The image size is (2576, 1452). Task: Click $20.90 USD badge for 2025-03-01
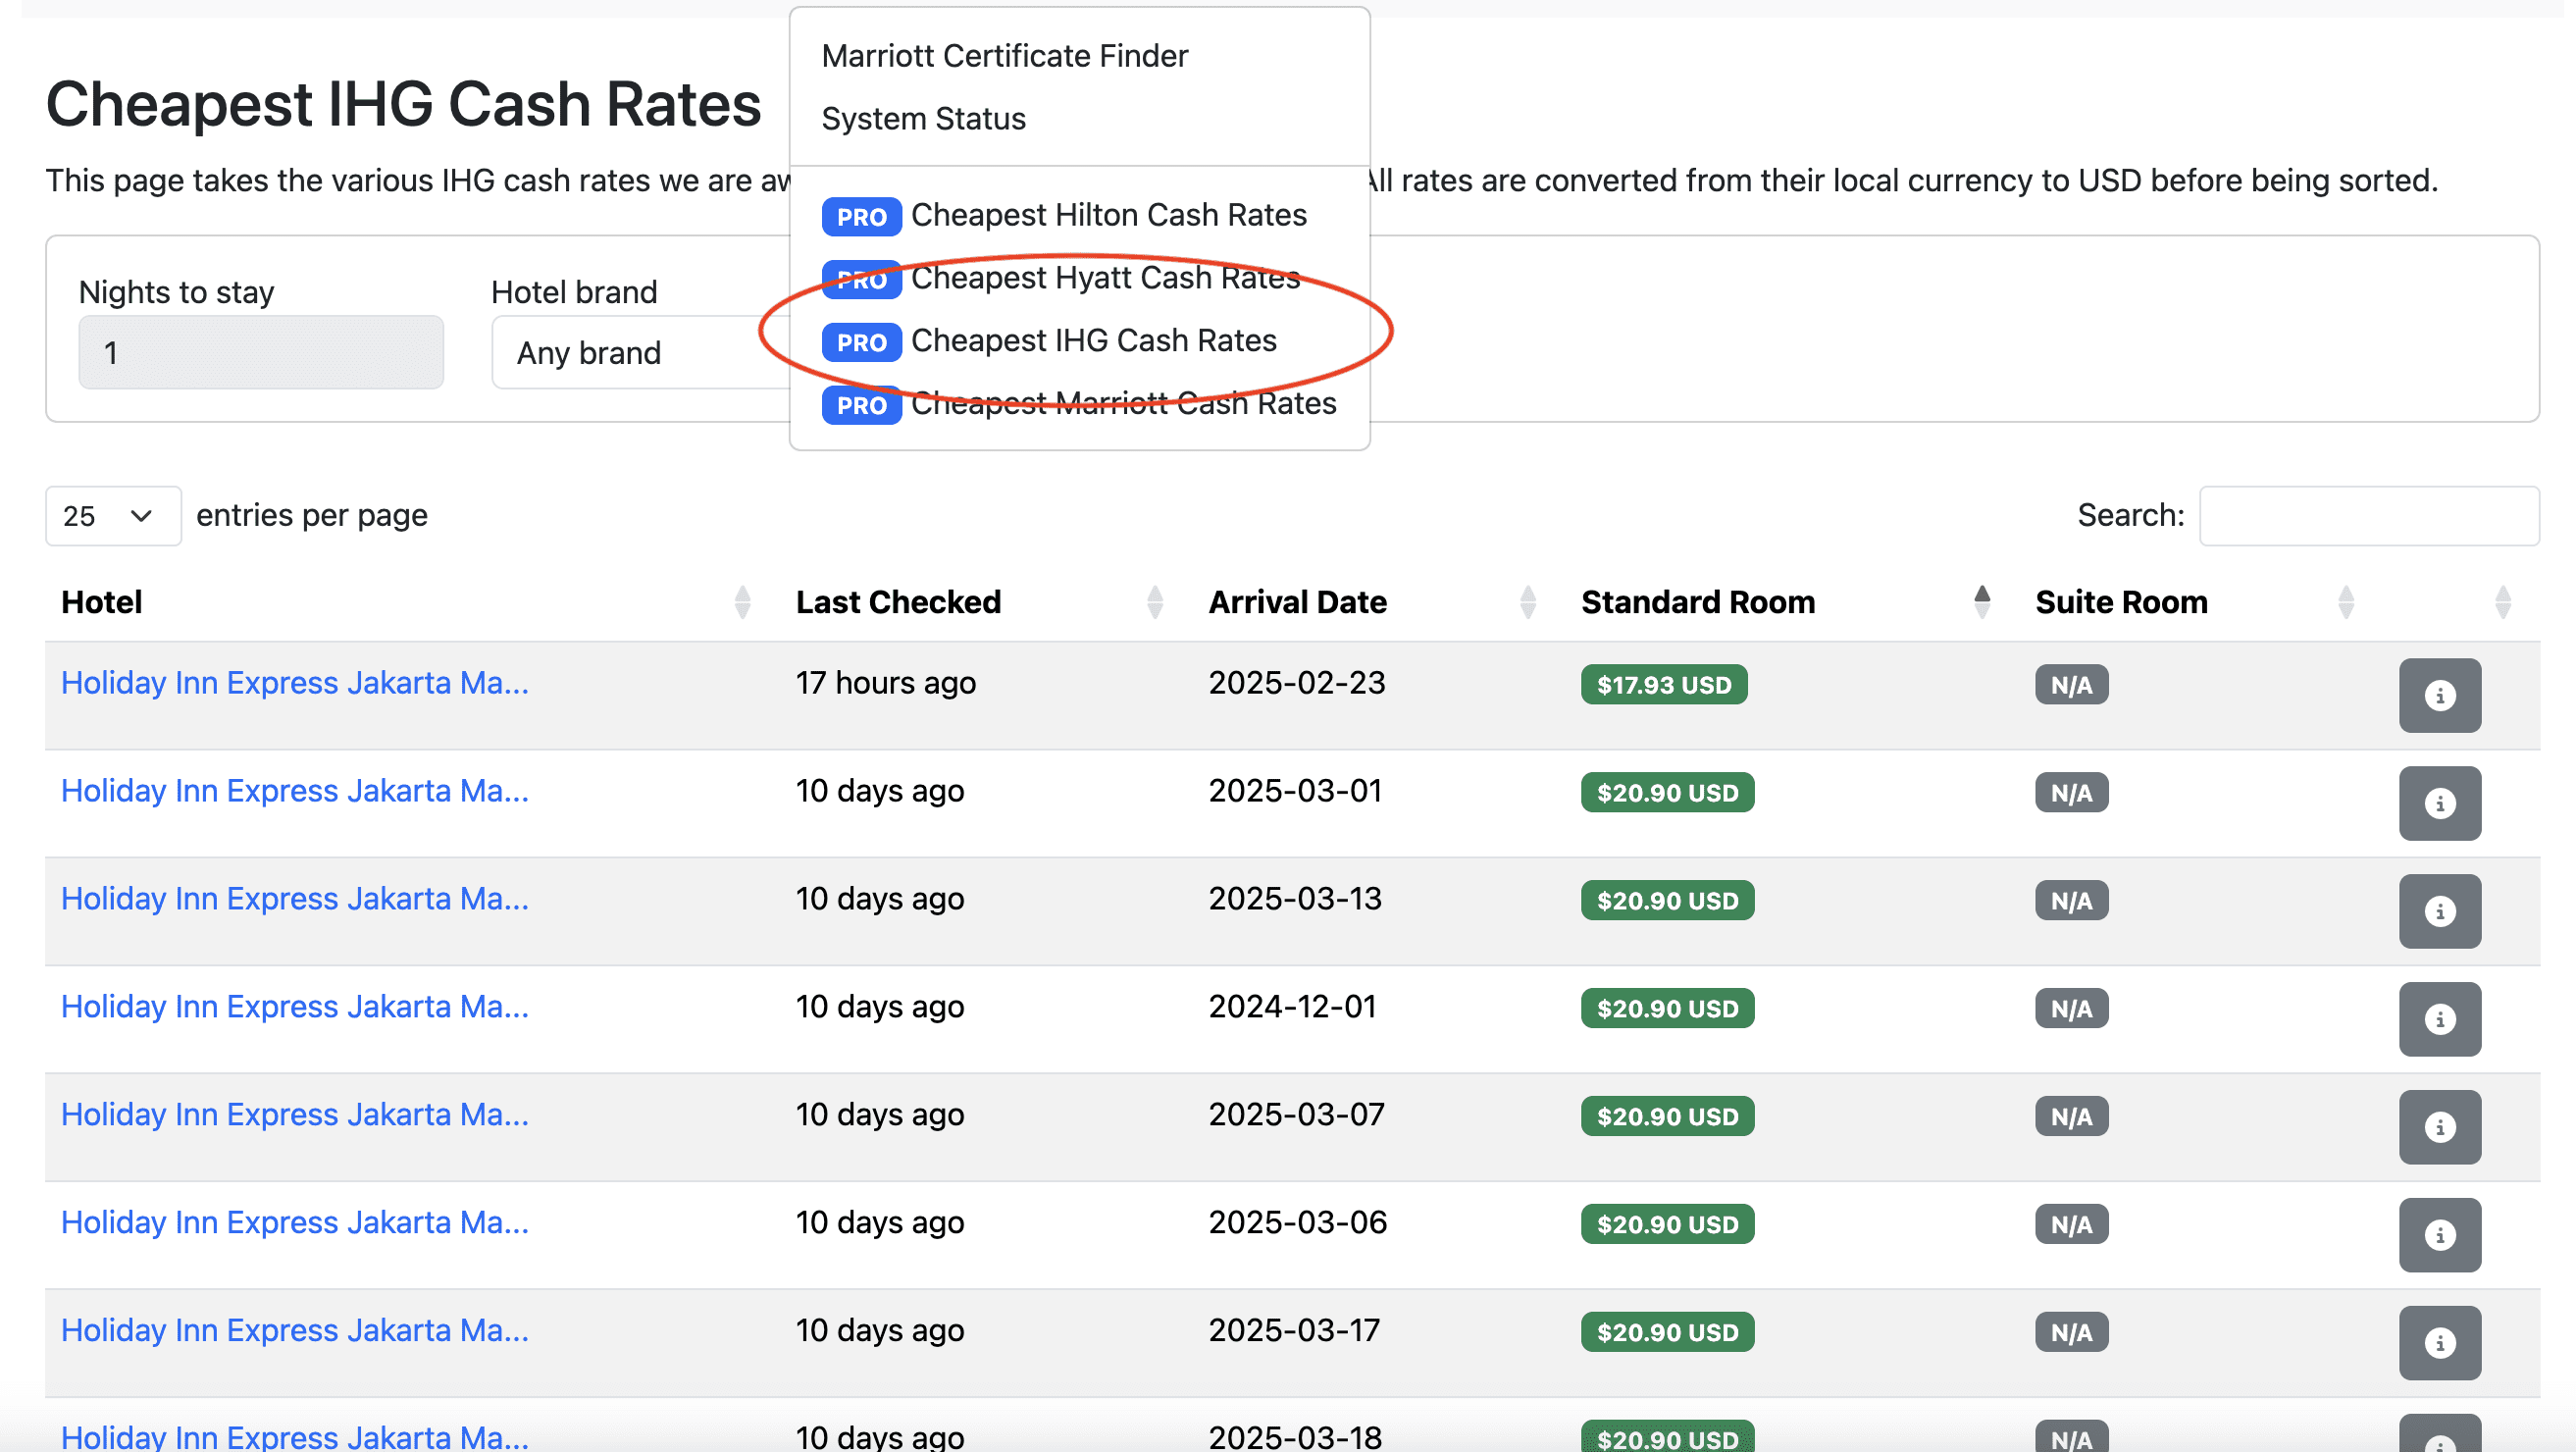point(1667,793)
